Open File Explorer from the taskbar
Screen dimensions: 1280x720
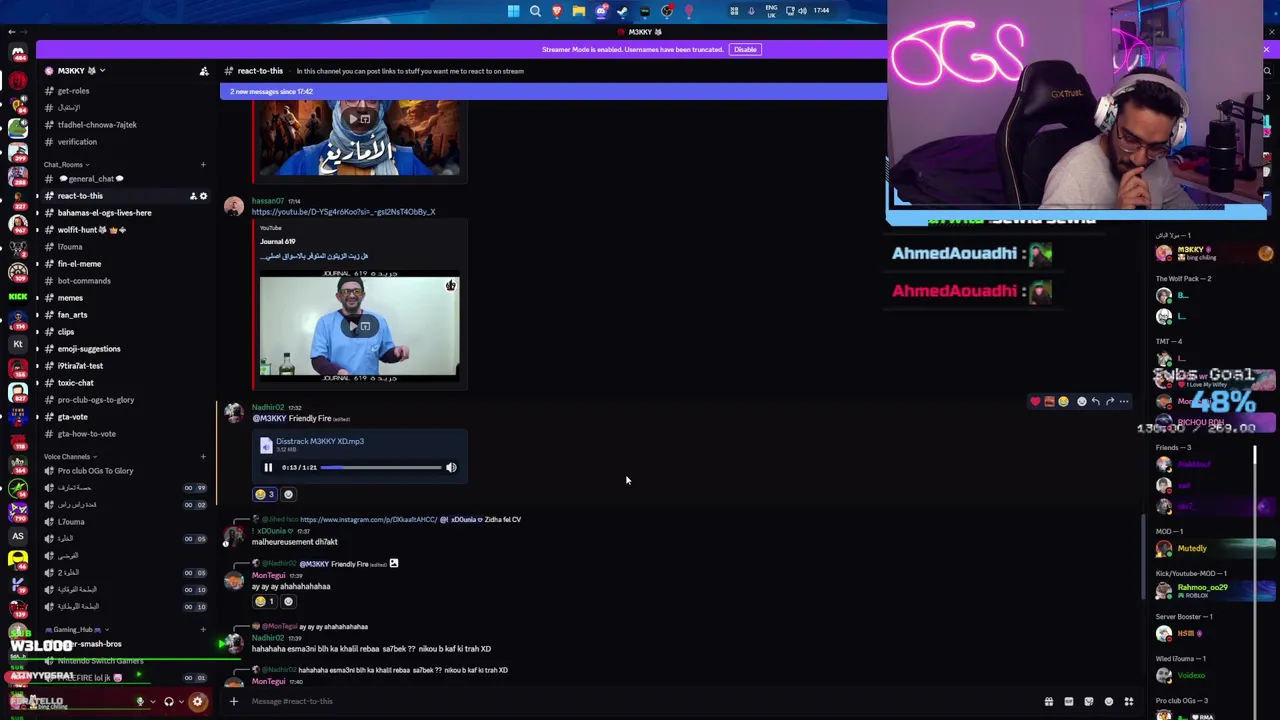pyautogui.click(x=579, y=11)
